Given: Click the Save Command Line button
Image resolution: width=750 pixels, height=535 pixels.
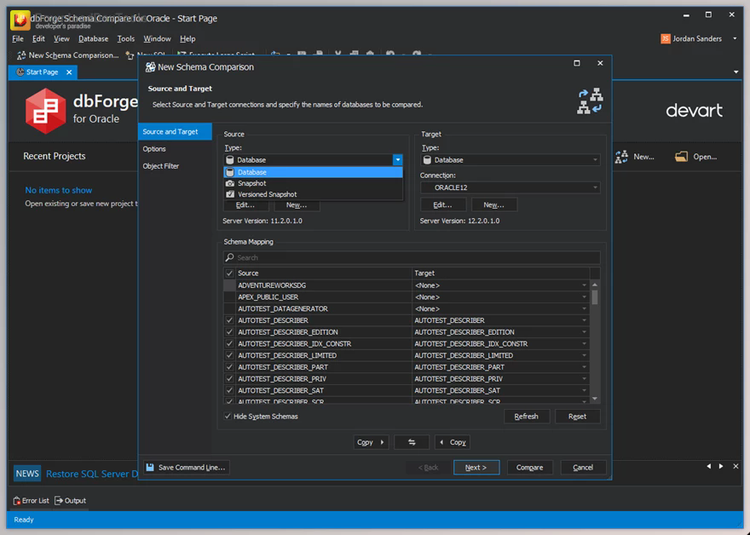Looking at the screenshot, I should click(x=186, y=467).
